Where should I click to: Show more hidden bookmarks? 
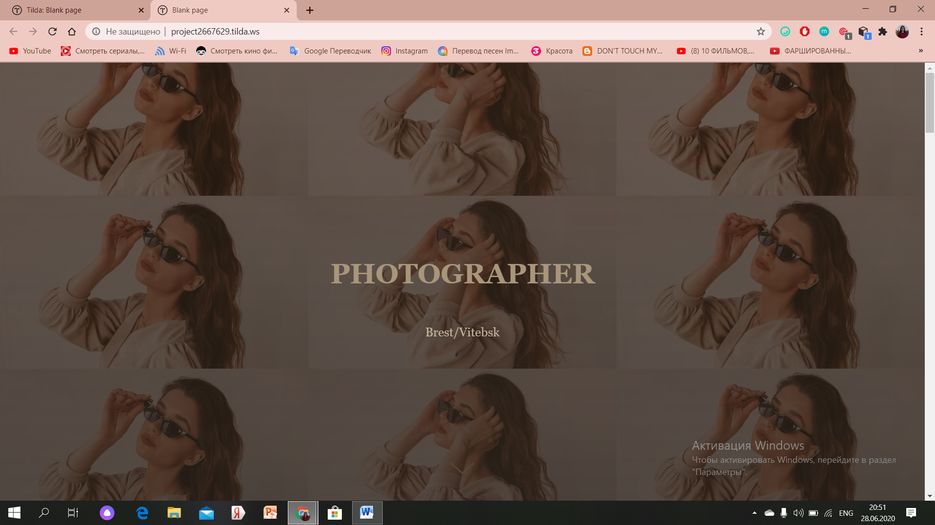click(x=921, y=51)
